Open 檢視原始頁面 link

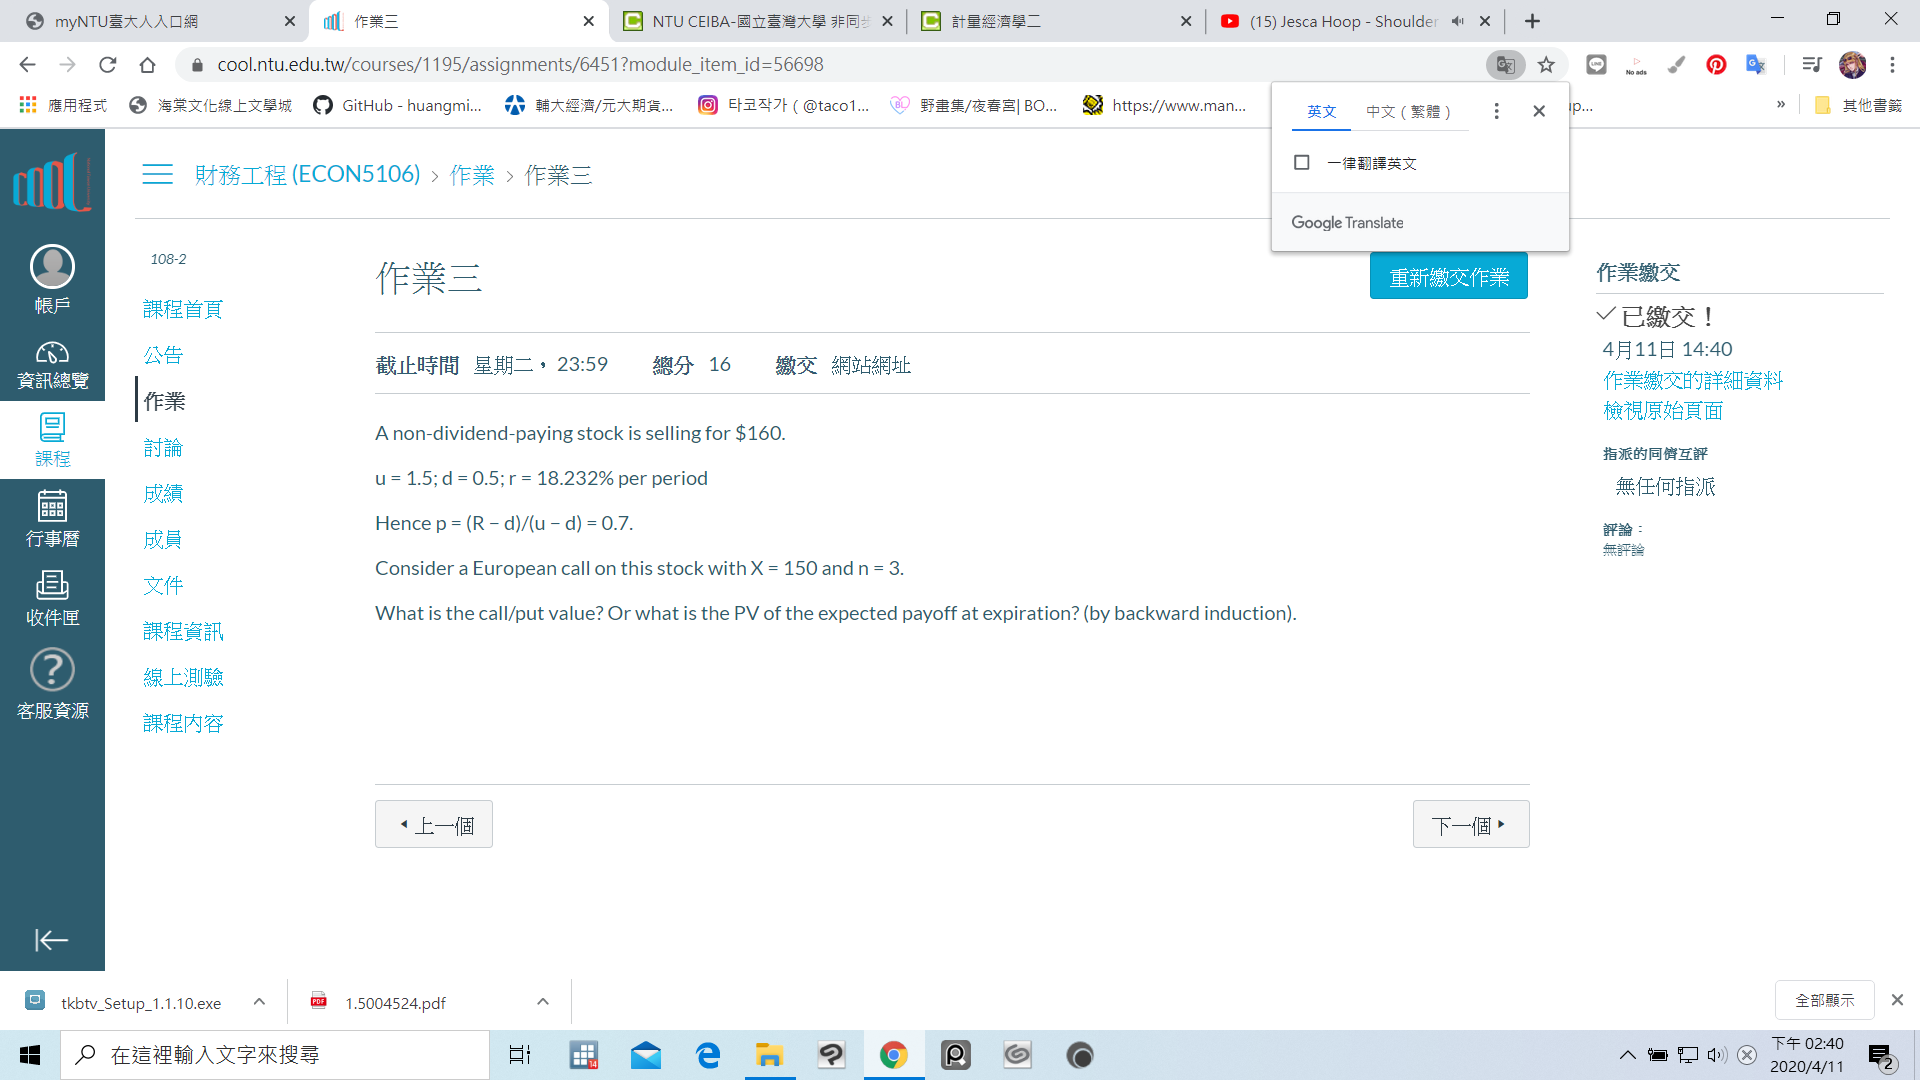click(1663, 410)
